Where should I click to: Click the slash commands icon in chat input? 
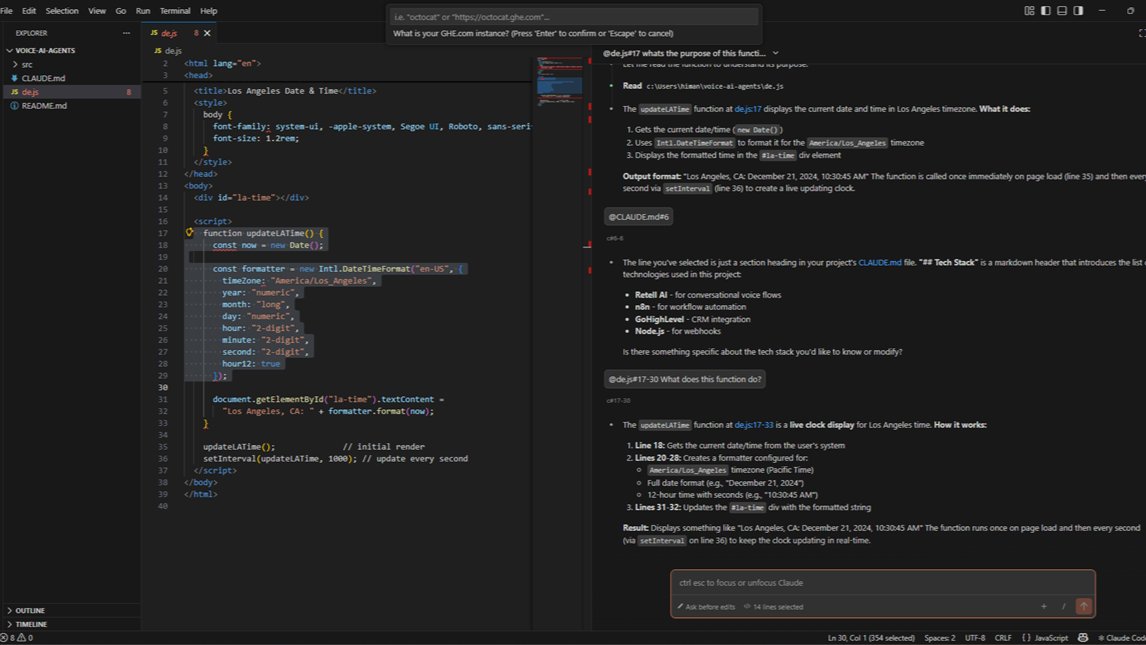[1065, 606]
